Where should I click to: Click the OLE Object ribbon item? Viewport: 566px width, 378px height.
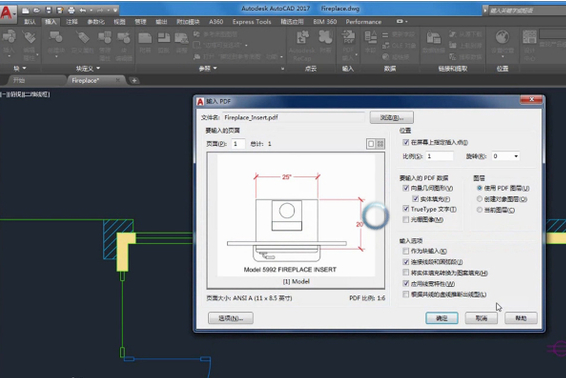point(399,45)
